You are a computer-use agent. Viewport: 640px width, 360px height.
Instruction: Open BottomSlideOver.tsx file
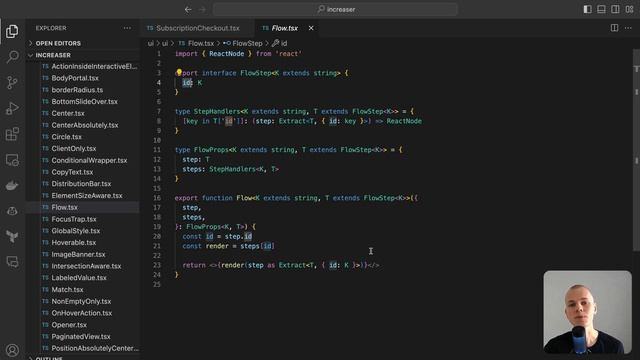click(84, 102)
